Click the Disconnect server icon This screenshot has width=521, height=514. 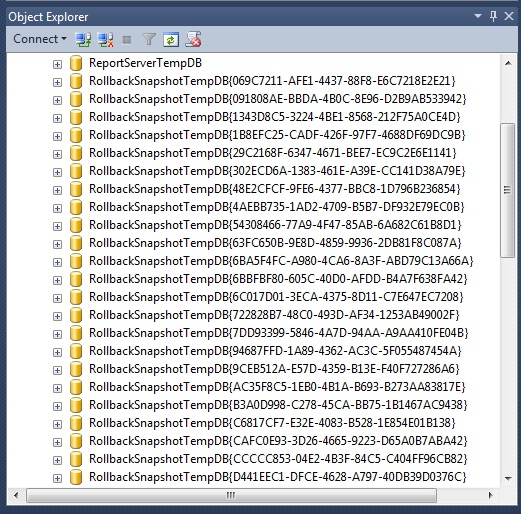click(105, 40)
